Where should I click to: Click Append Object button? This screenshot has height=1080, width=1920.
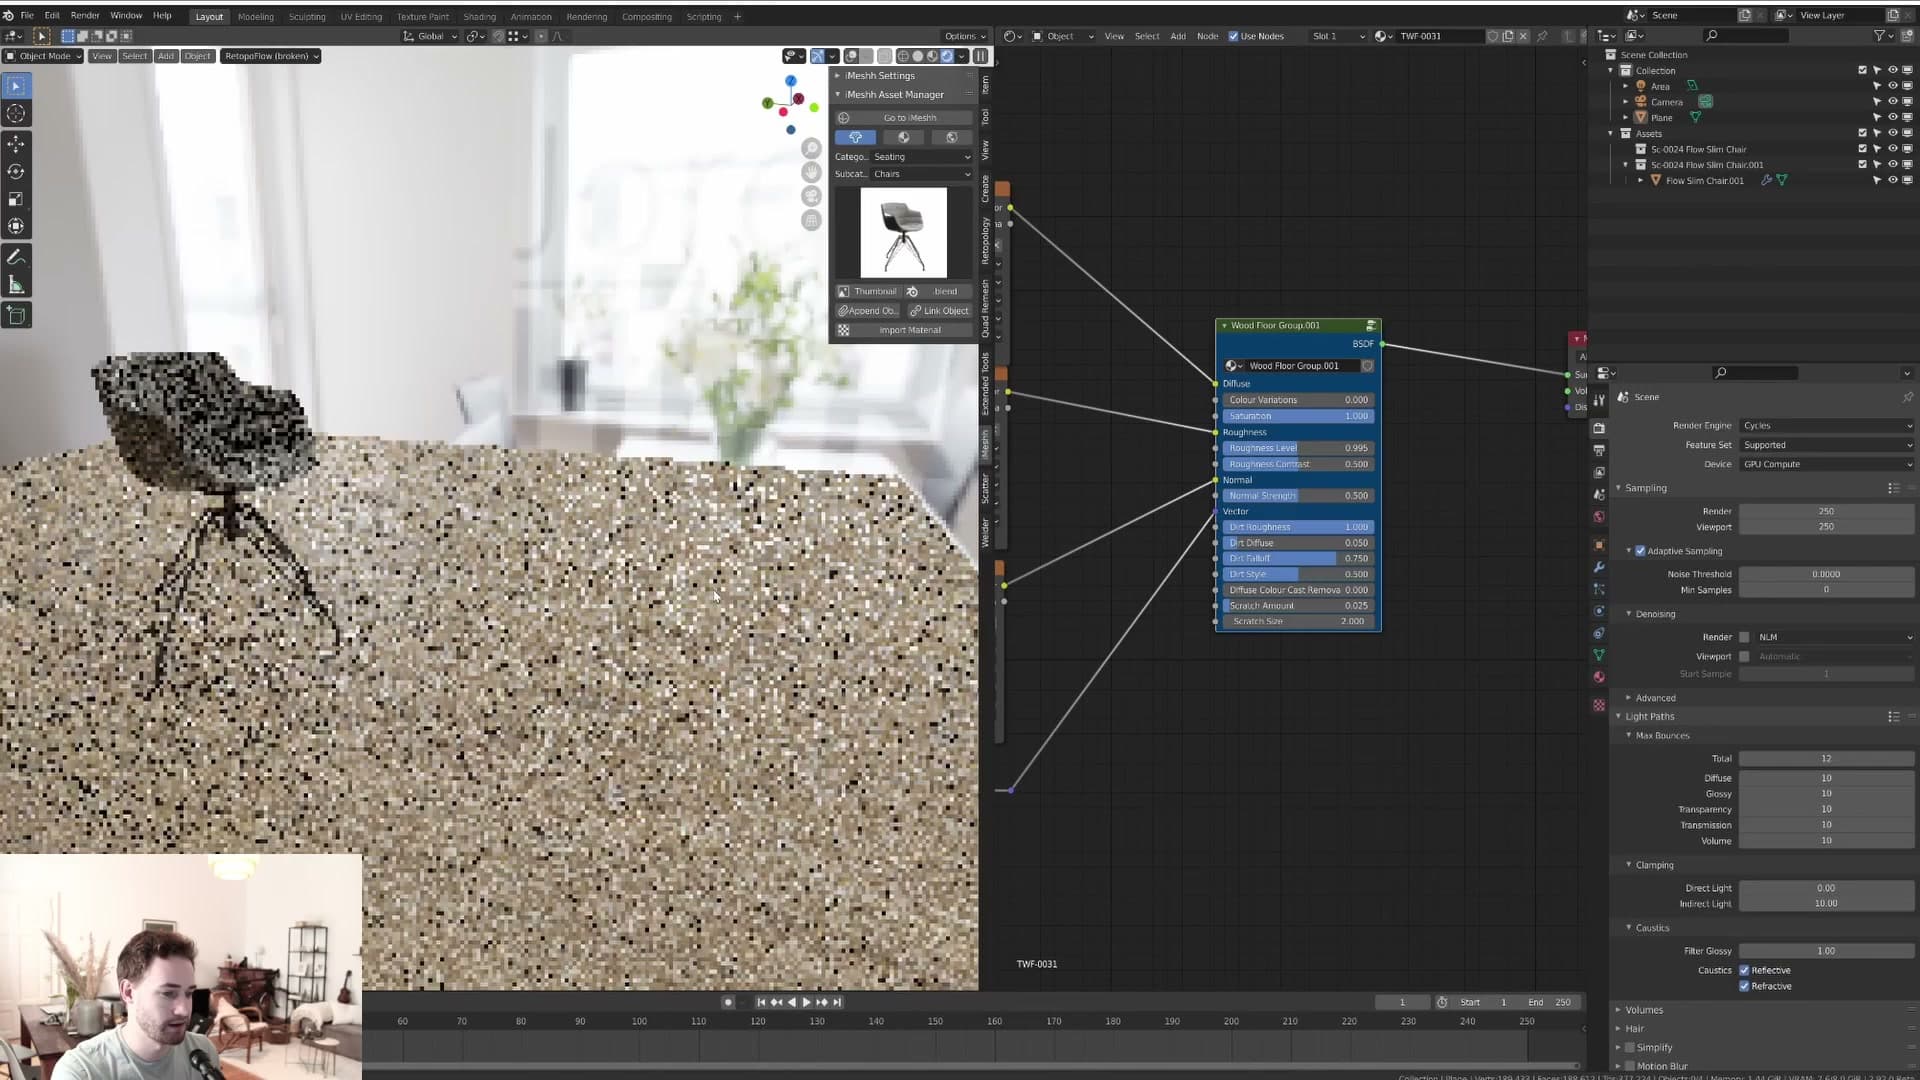point(868,311)
